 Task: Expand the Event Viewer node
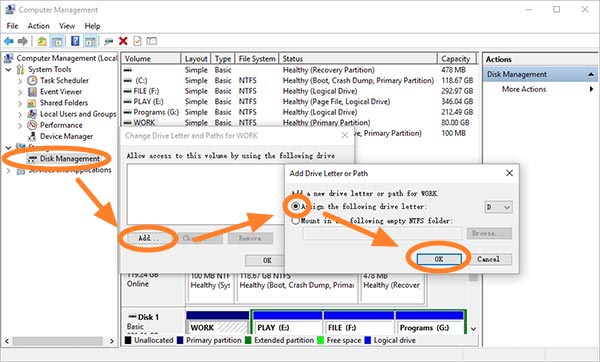coord(20,92)
